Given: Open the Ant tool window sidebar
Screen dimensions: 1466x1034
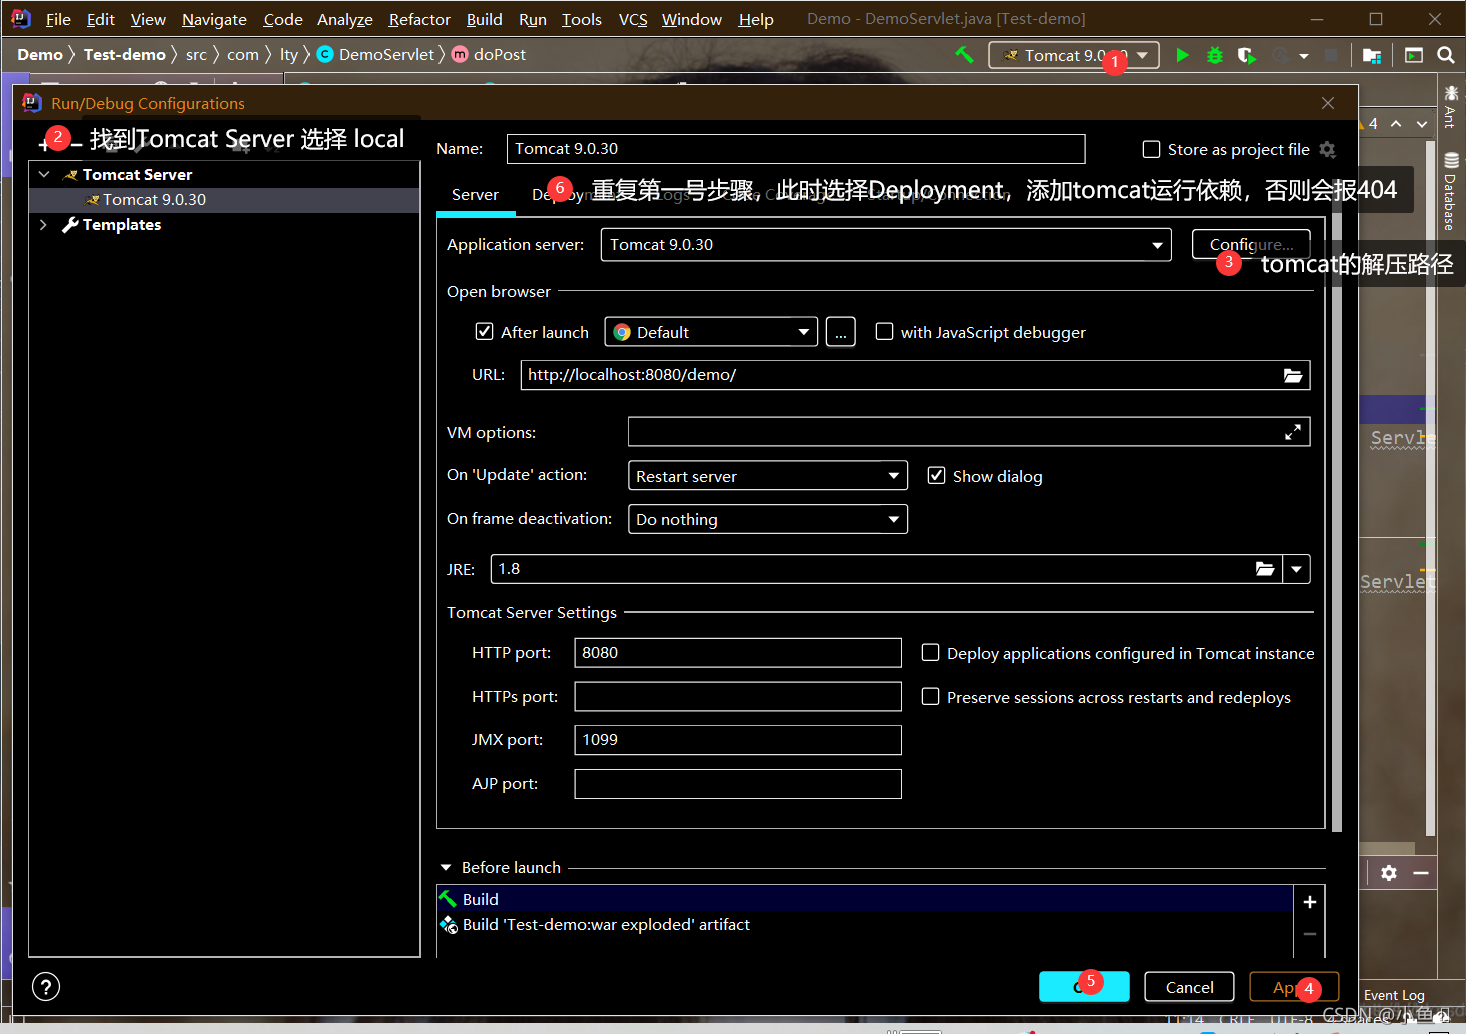Looking at the screenshot, I should tap(1450, 108).
